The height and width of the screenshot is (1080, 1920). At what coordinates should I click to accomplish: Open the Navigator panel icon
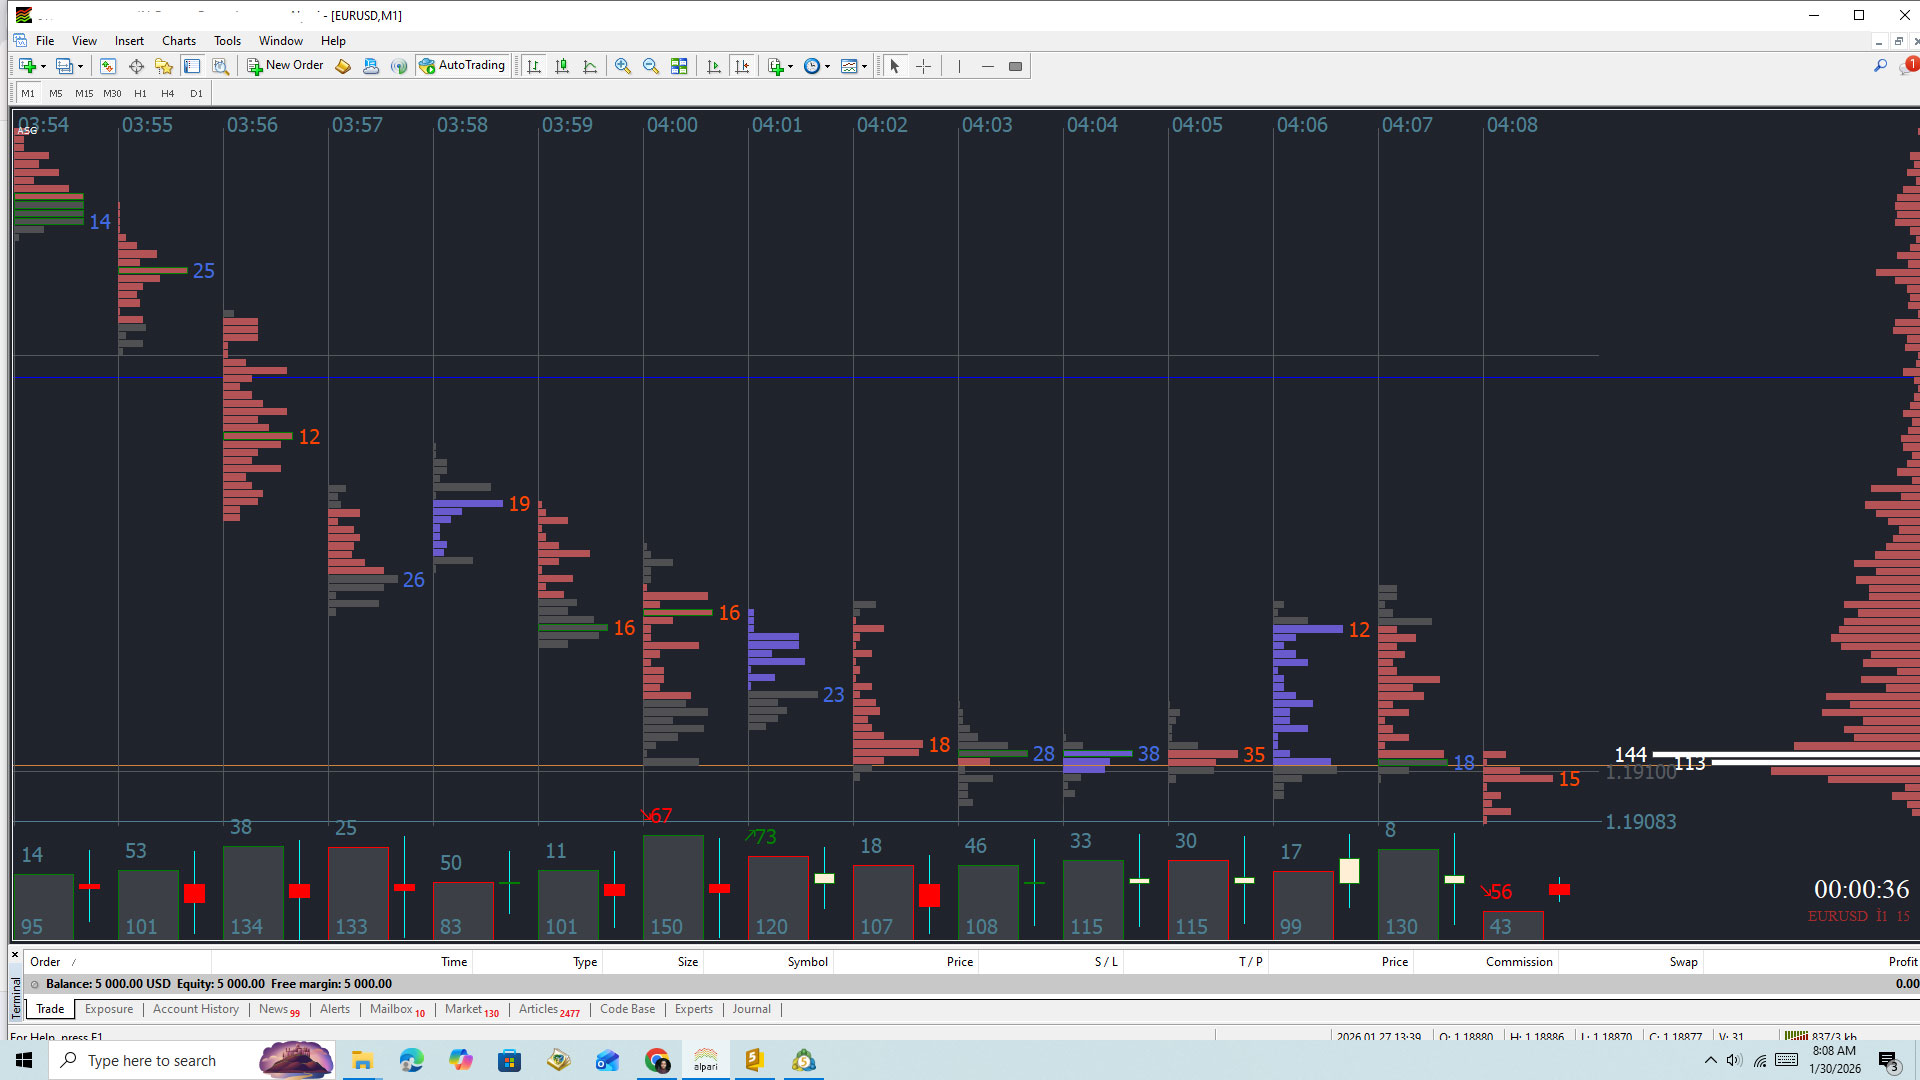click(x=164, y=66)
